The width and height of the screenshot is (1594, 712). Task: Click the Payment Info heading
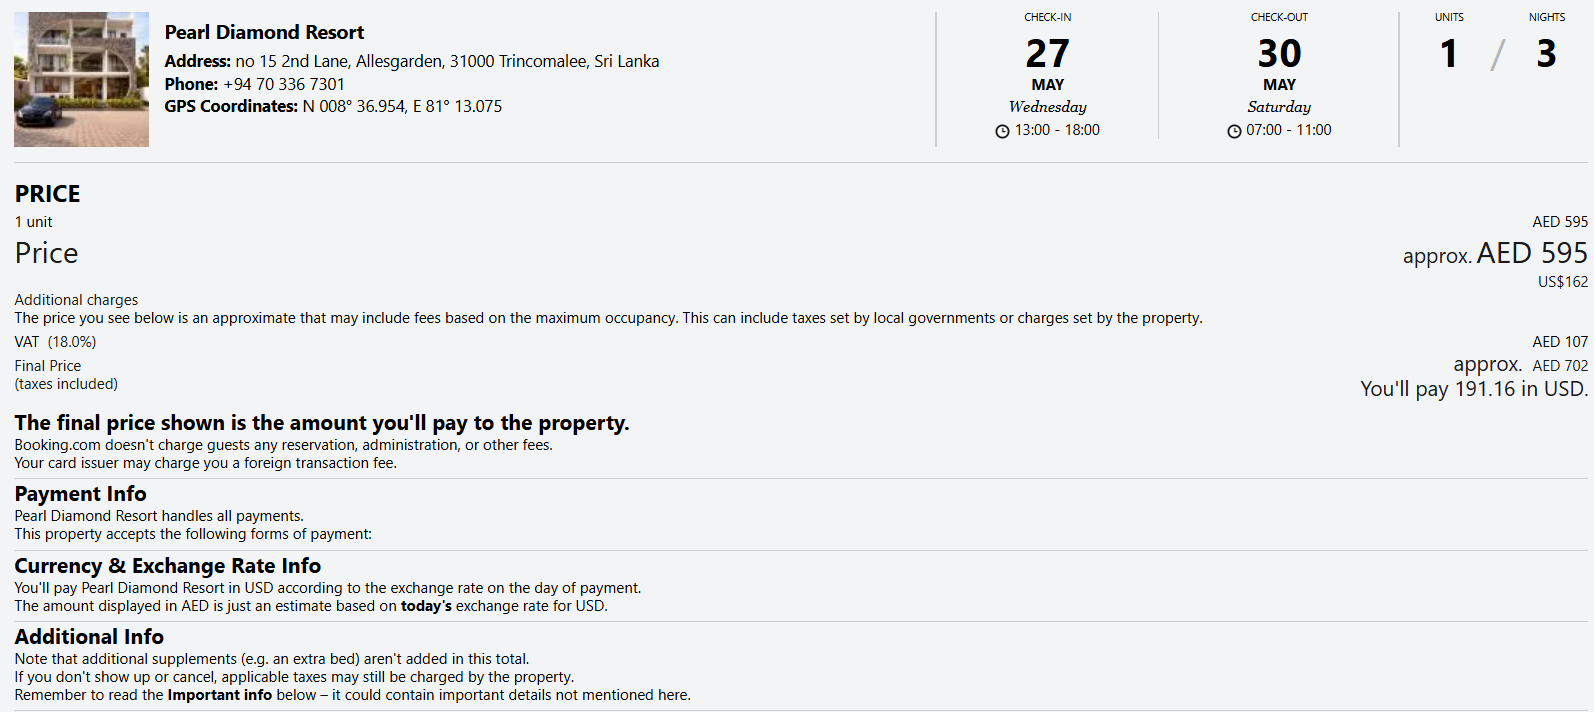coord(80,494)
